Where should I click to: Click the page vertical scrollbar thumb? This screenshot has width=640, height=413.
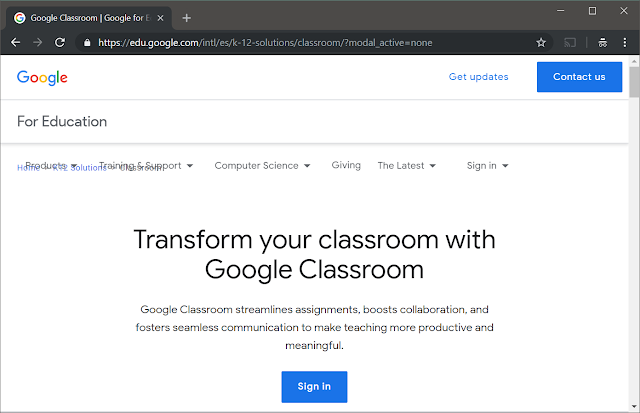[634, 82]
